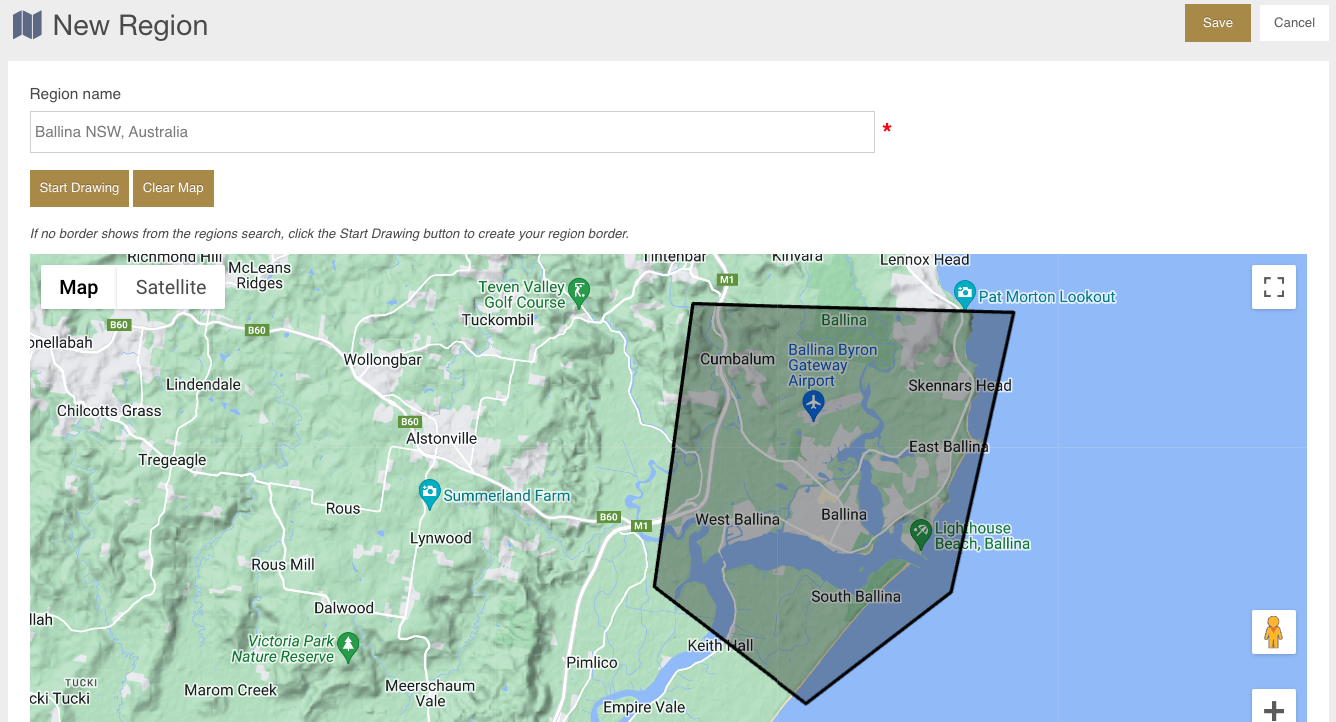Click the Summerland Farm camera marker

(429, 494)
